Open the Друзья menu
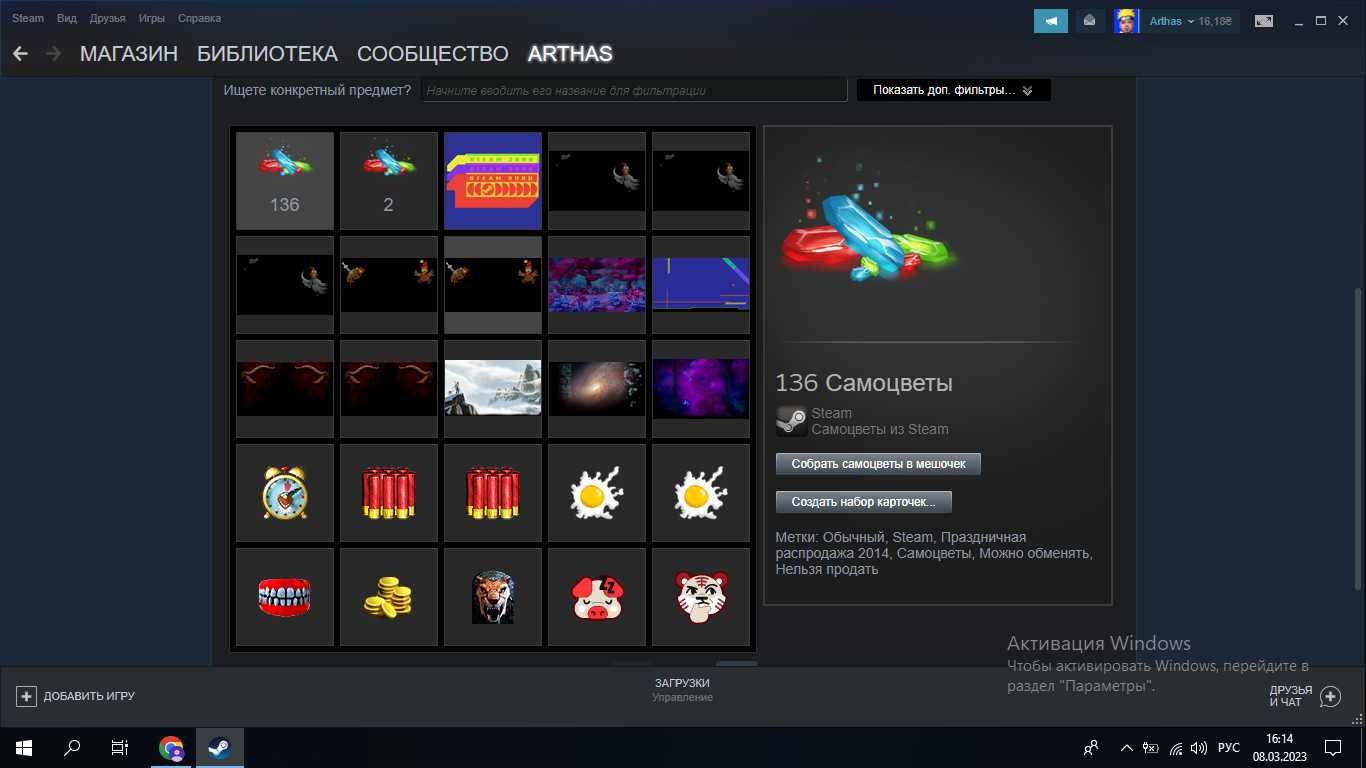Viewport: 1366px width, 768px height. pyautogui.click(x=107, y=19)
